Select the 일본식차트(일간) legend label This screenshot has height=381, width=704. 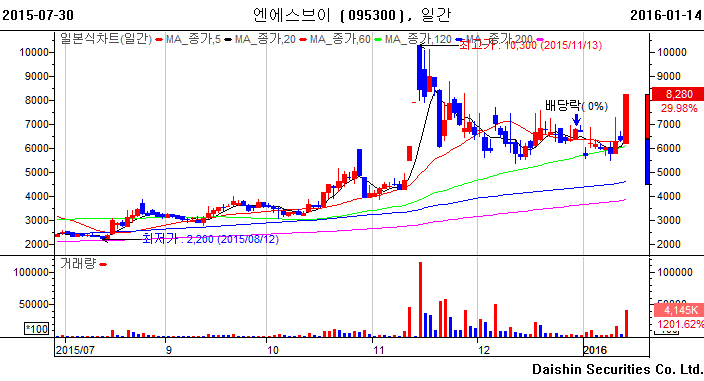(x=106, y=39)
